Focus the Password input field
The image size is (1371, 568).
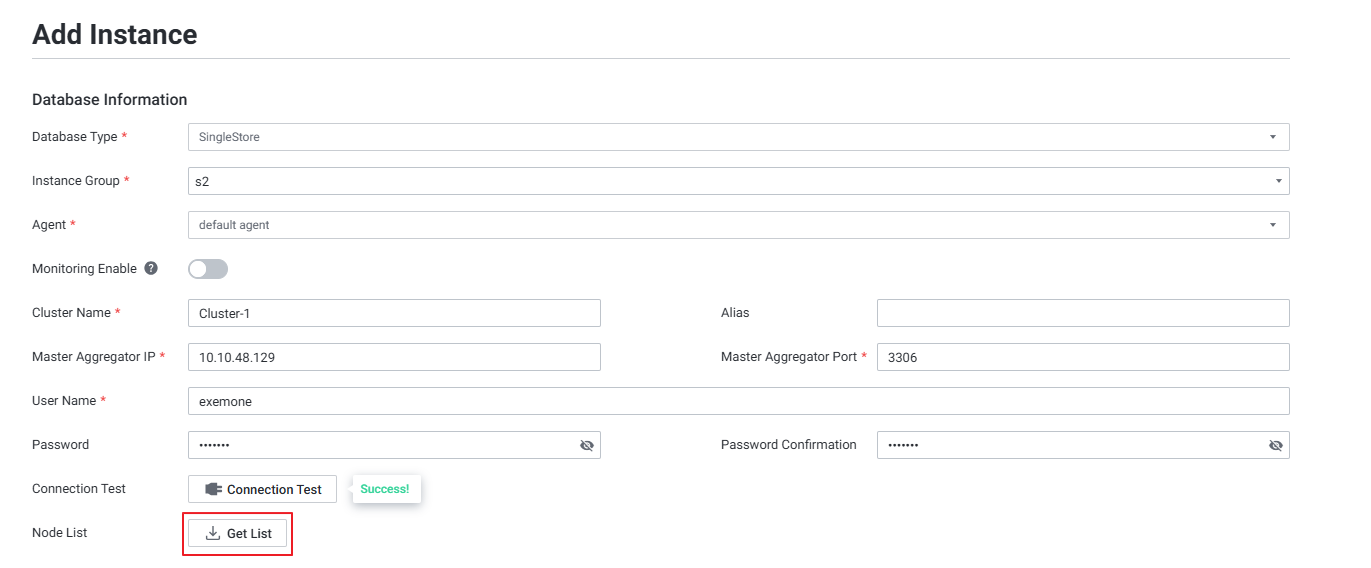pos(380,445)
